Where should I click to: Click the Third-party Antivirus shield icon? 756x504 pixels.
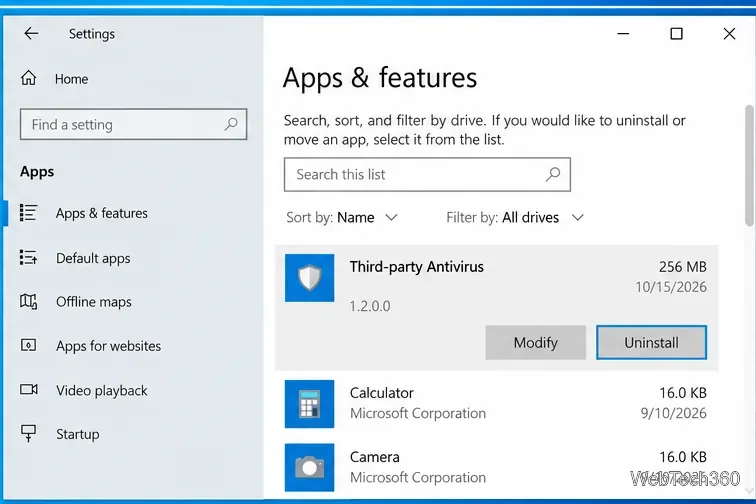point(310,278)
